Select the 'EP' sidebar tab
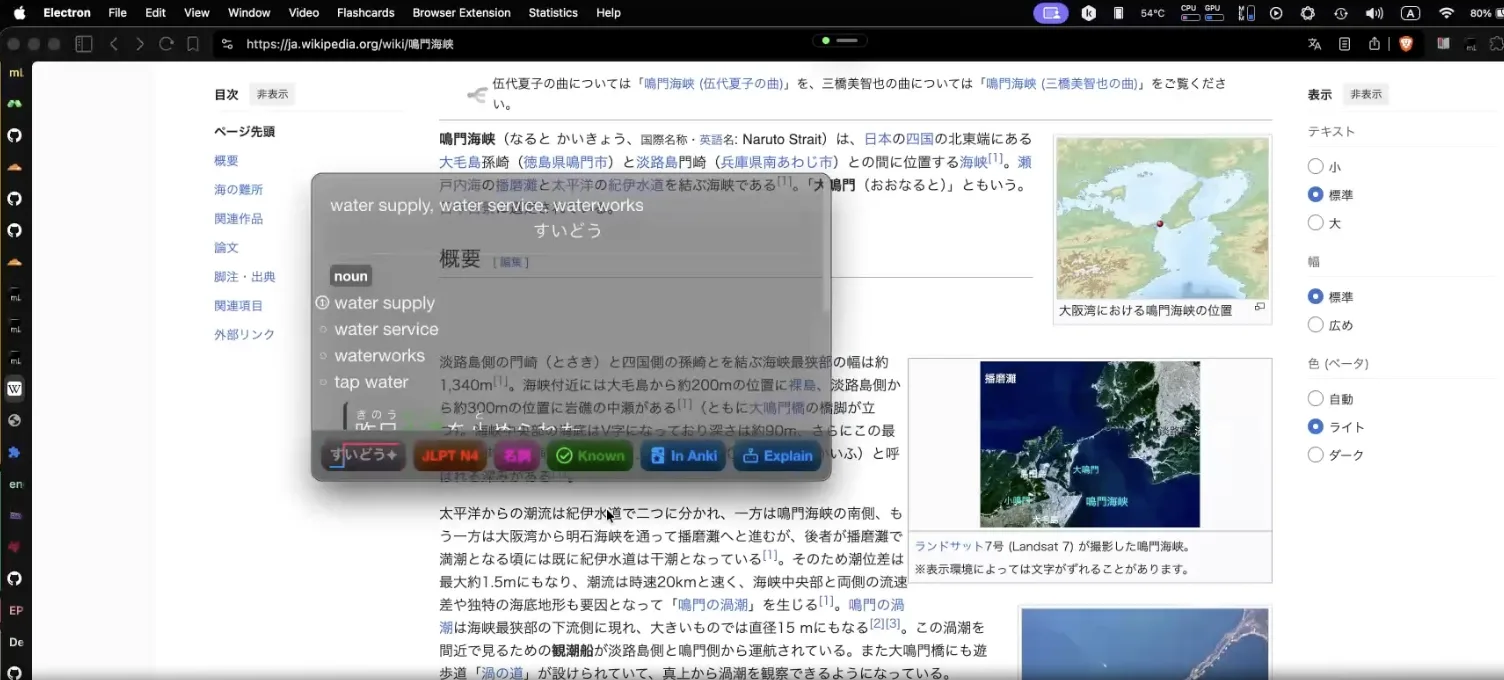Viewport: 1504px width, 680px height. pyautogui.click(x=15, y=610)
